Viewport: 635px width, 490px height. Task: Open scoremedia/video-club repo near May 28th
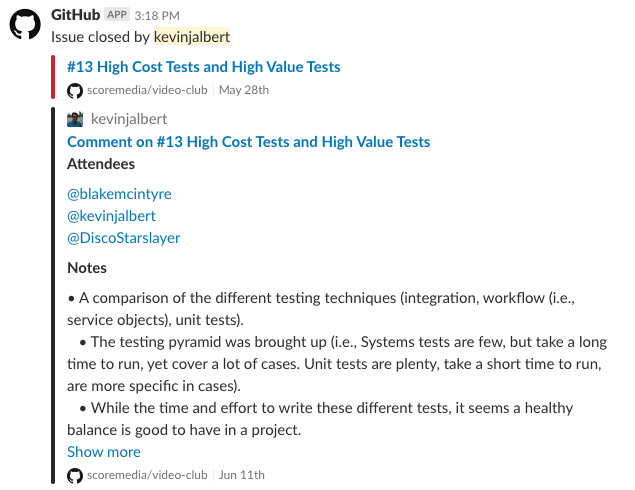pyautogui.click(x=147, y=90)
